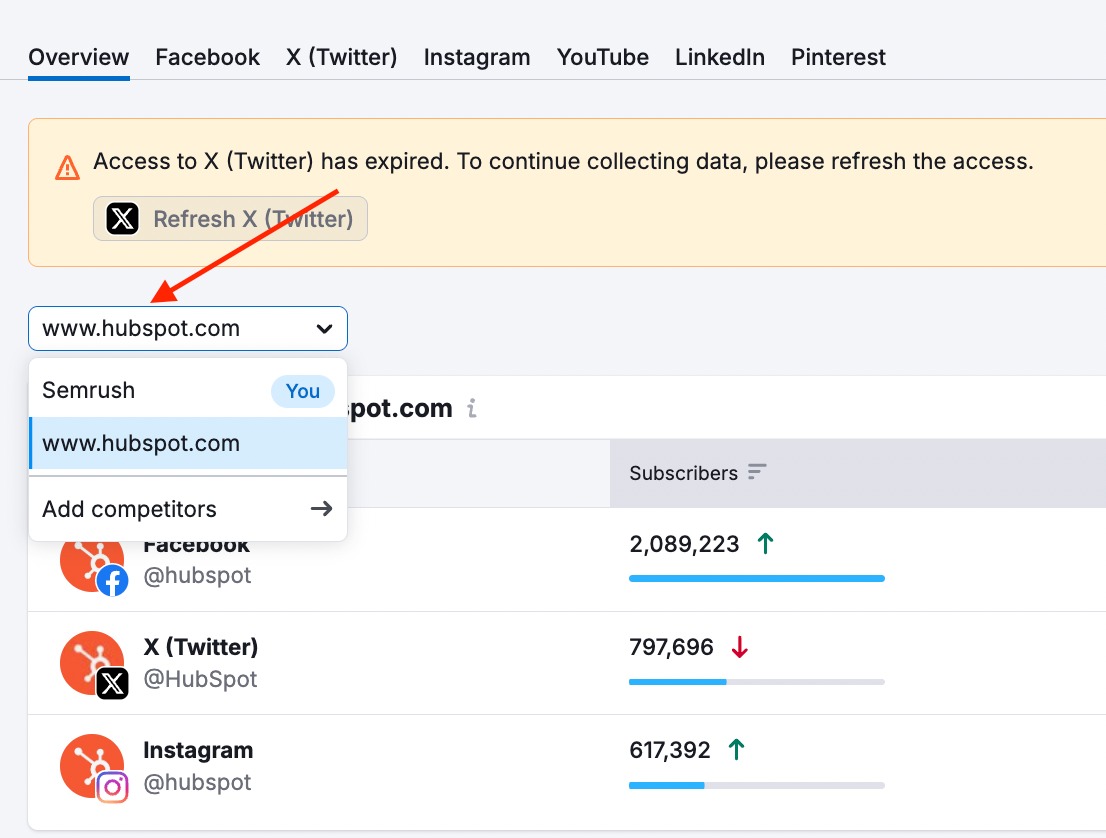Go to the Instagram tab
Screen dimensions: 1106x838
[x=477, y=57]
